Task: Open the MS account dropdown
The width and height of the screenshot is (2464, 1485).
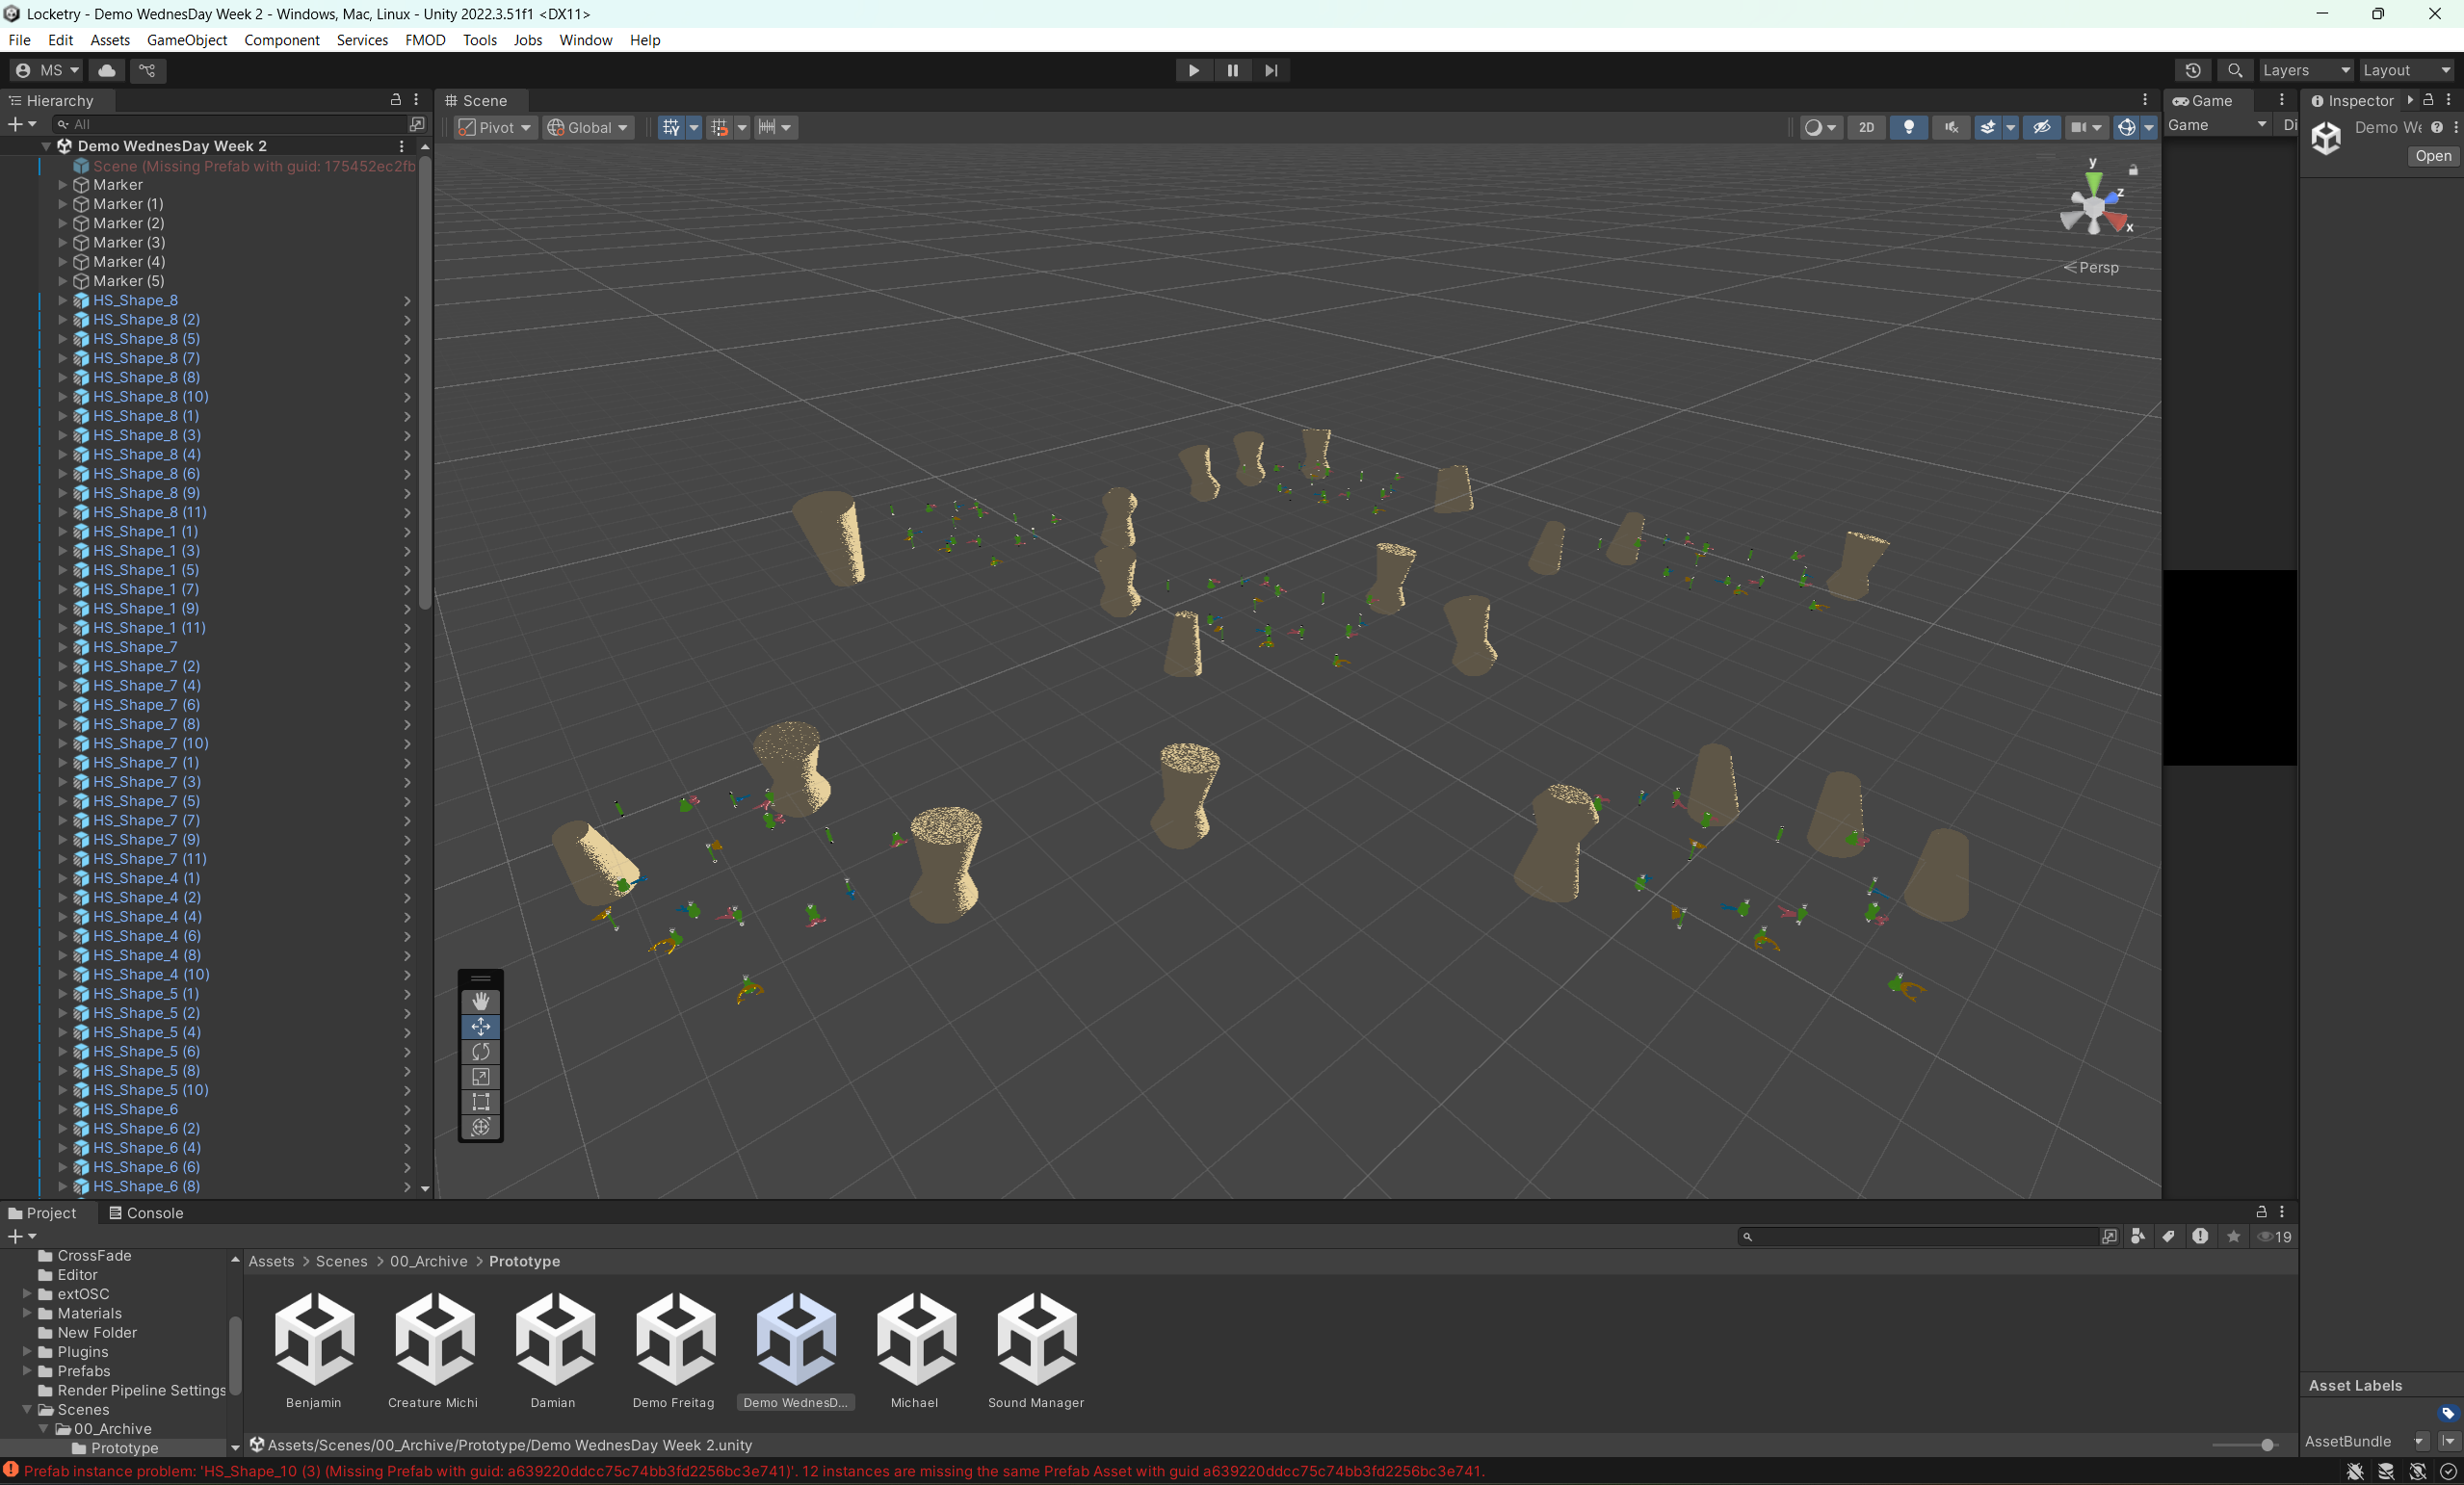Action: 47,70
